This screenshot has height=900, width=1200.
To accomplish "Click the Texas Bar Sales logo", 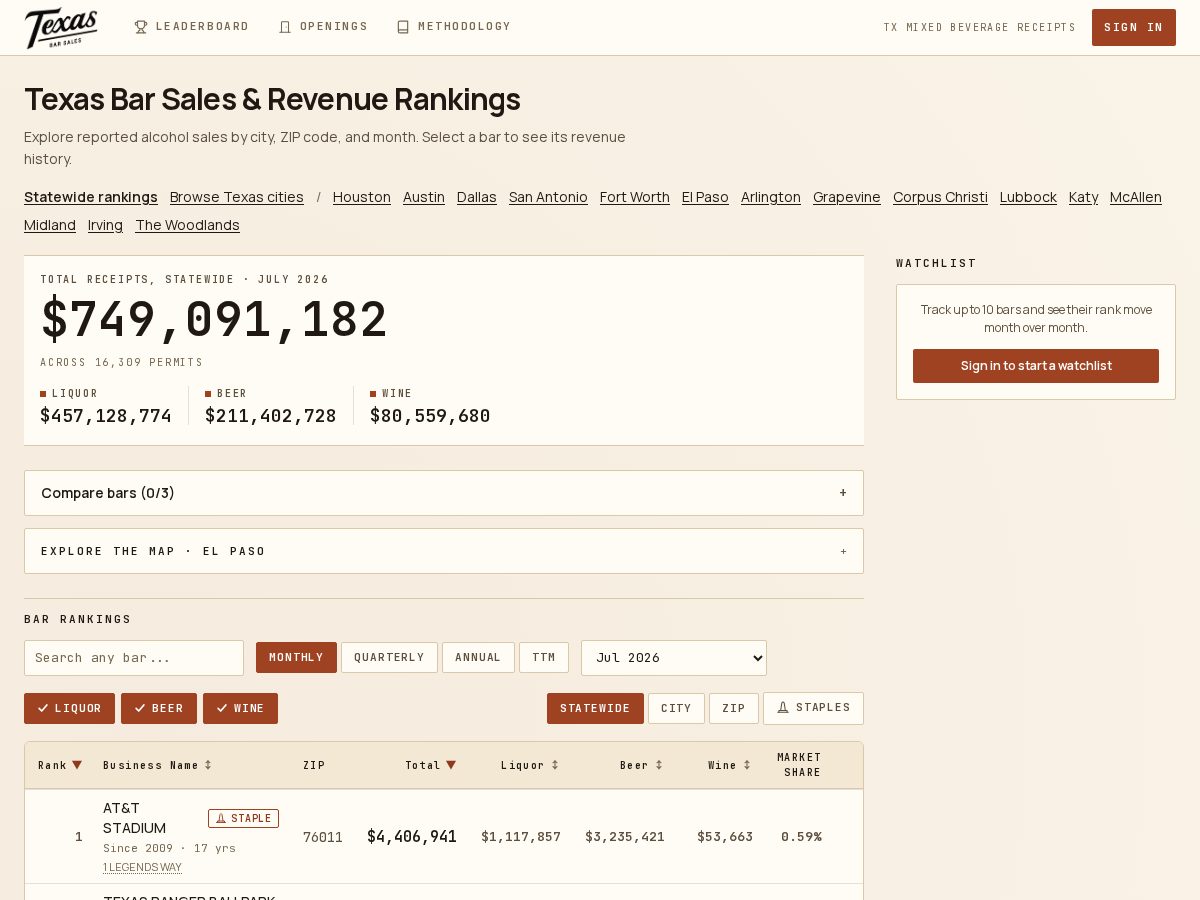I will [x=61, y=28].
